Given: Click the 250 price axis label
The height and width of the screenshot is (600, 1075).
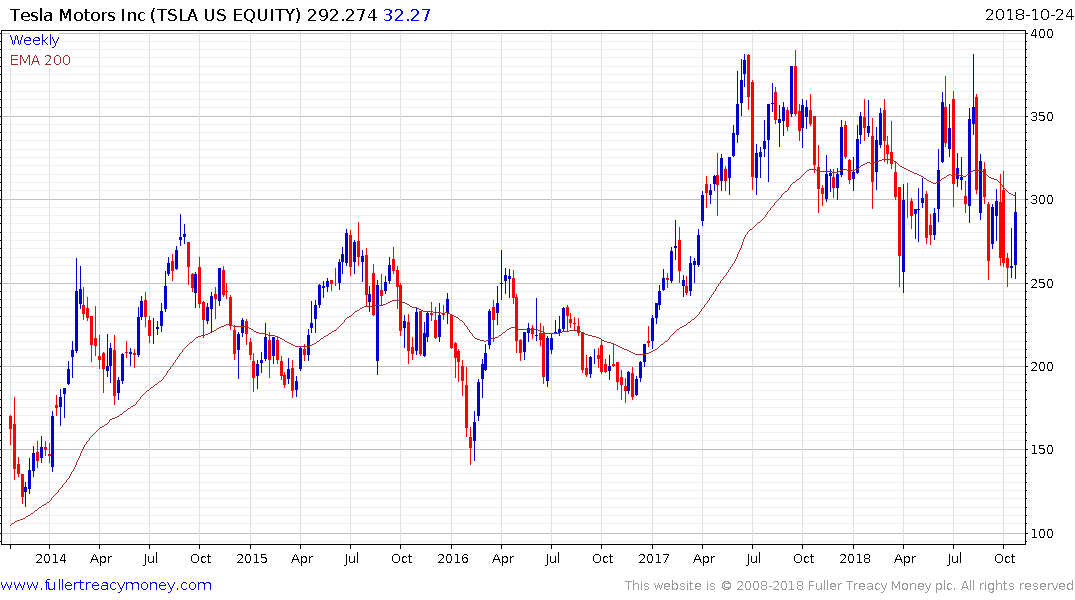Looking at the screenshot, I should click(x=1042, y=283).
